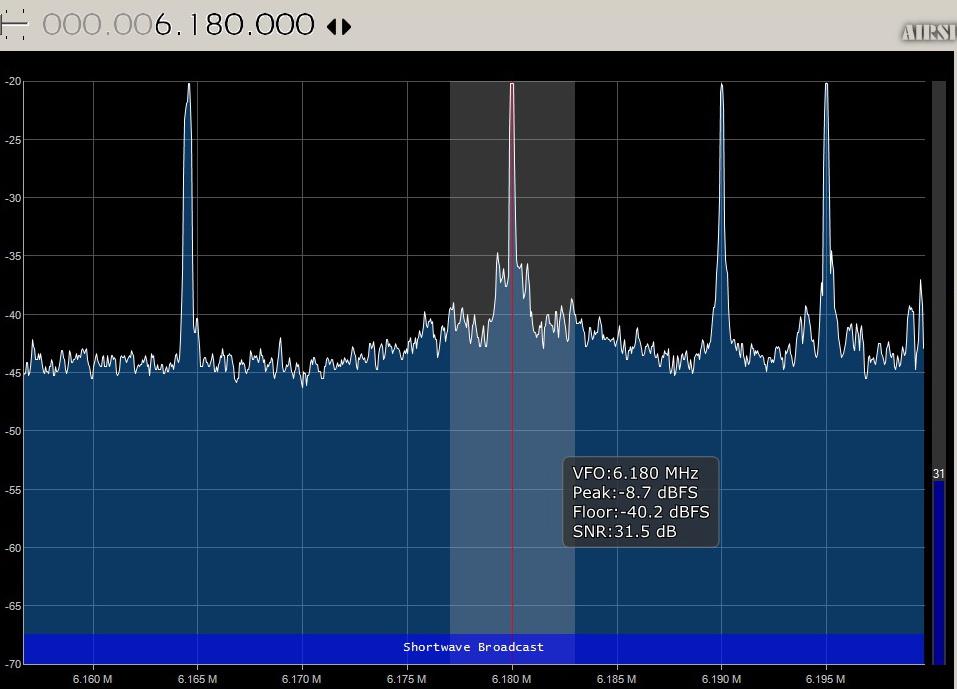The height and width of the screenshot is (689, 957).
Task: Click the "31" value above the SNR meter
Action: [938, 474]
